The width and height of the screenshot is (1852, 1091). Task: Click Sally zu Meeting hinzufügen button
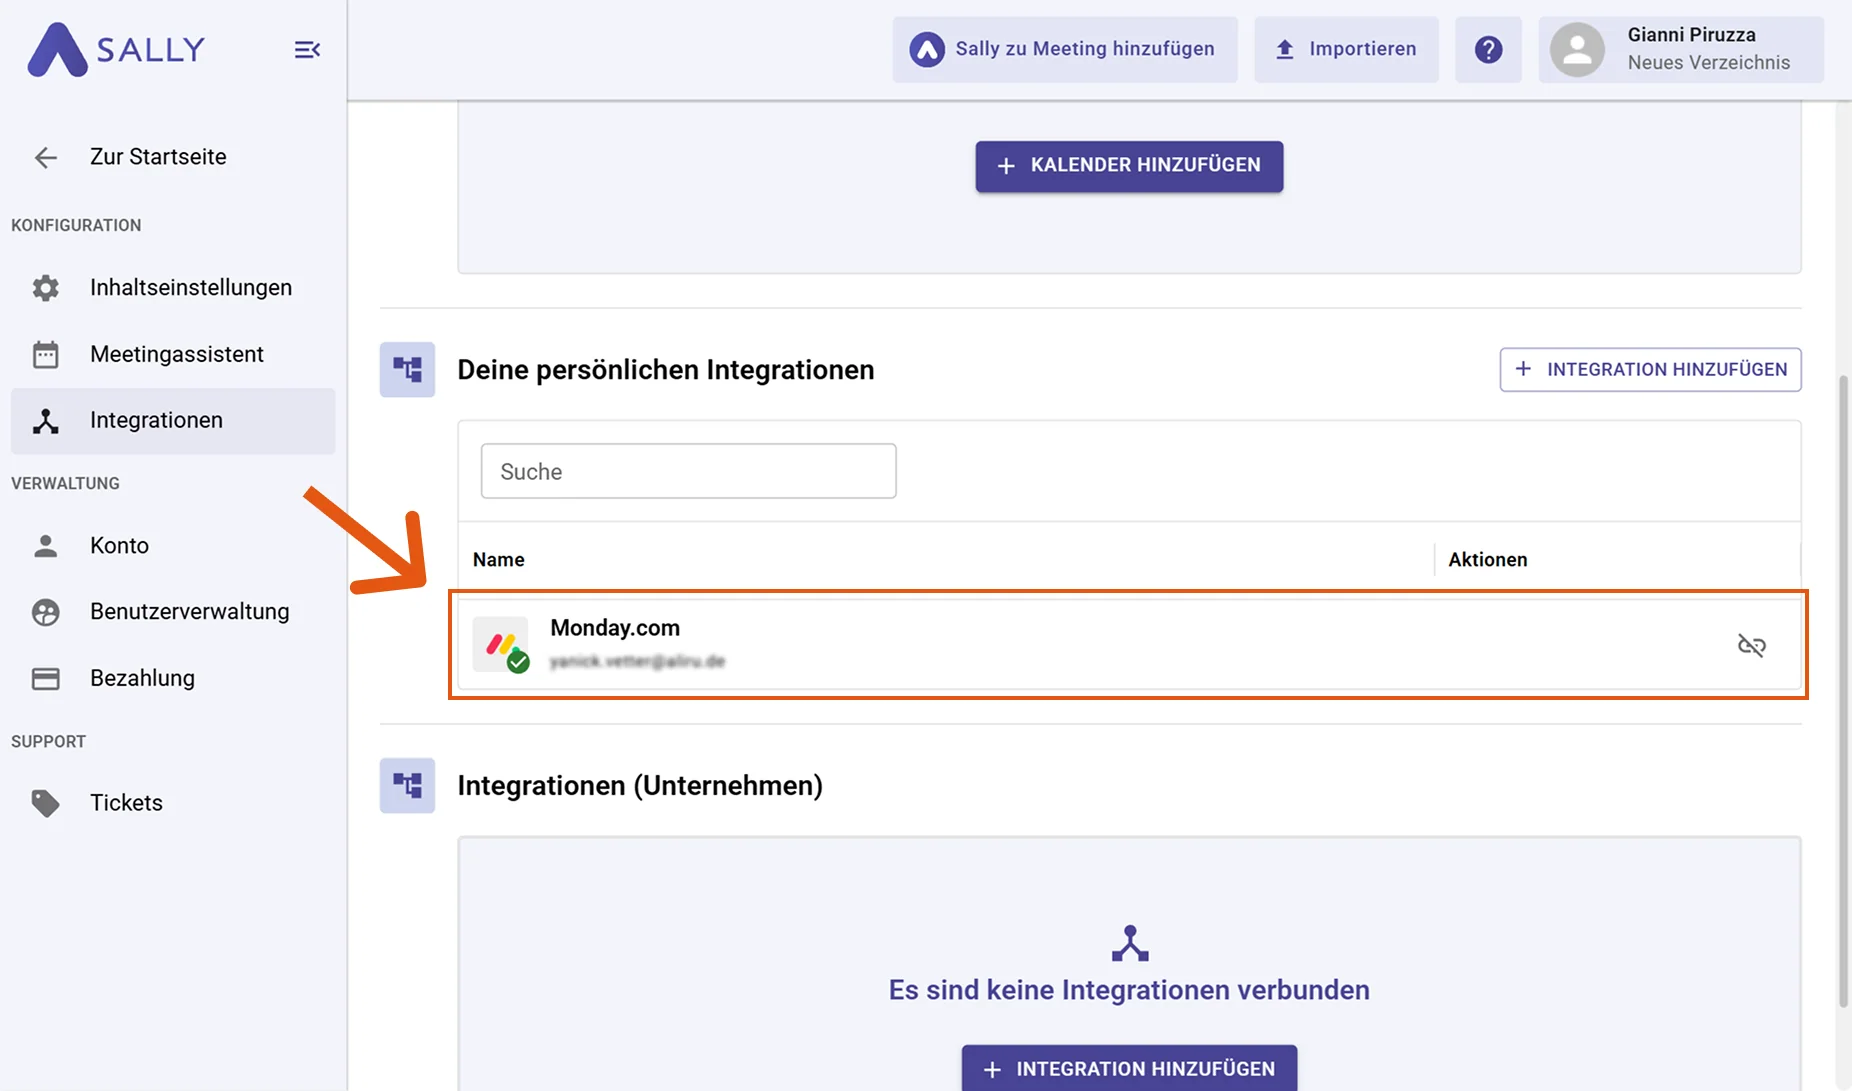[1065, 49]
